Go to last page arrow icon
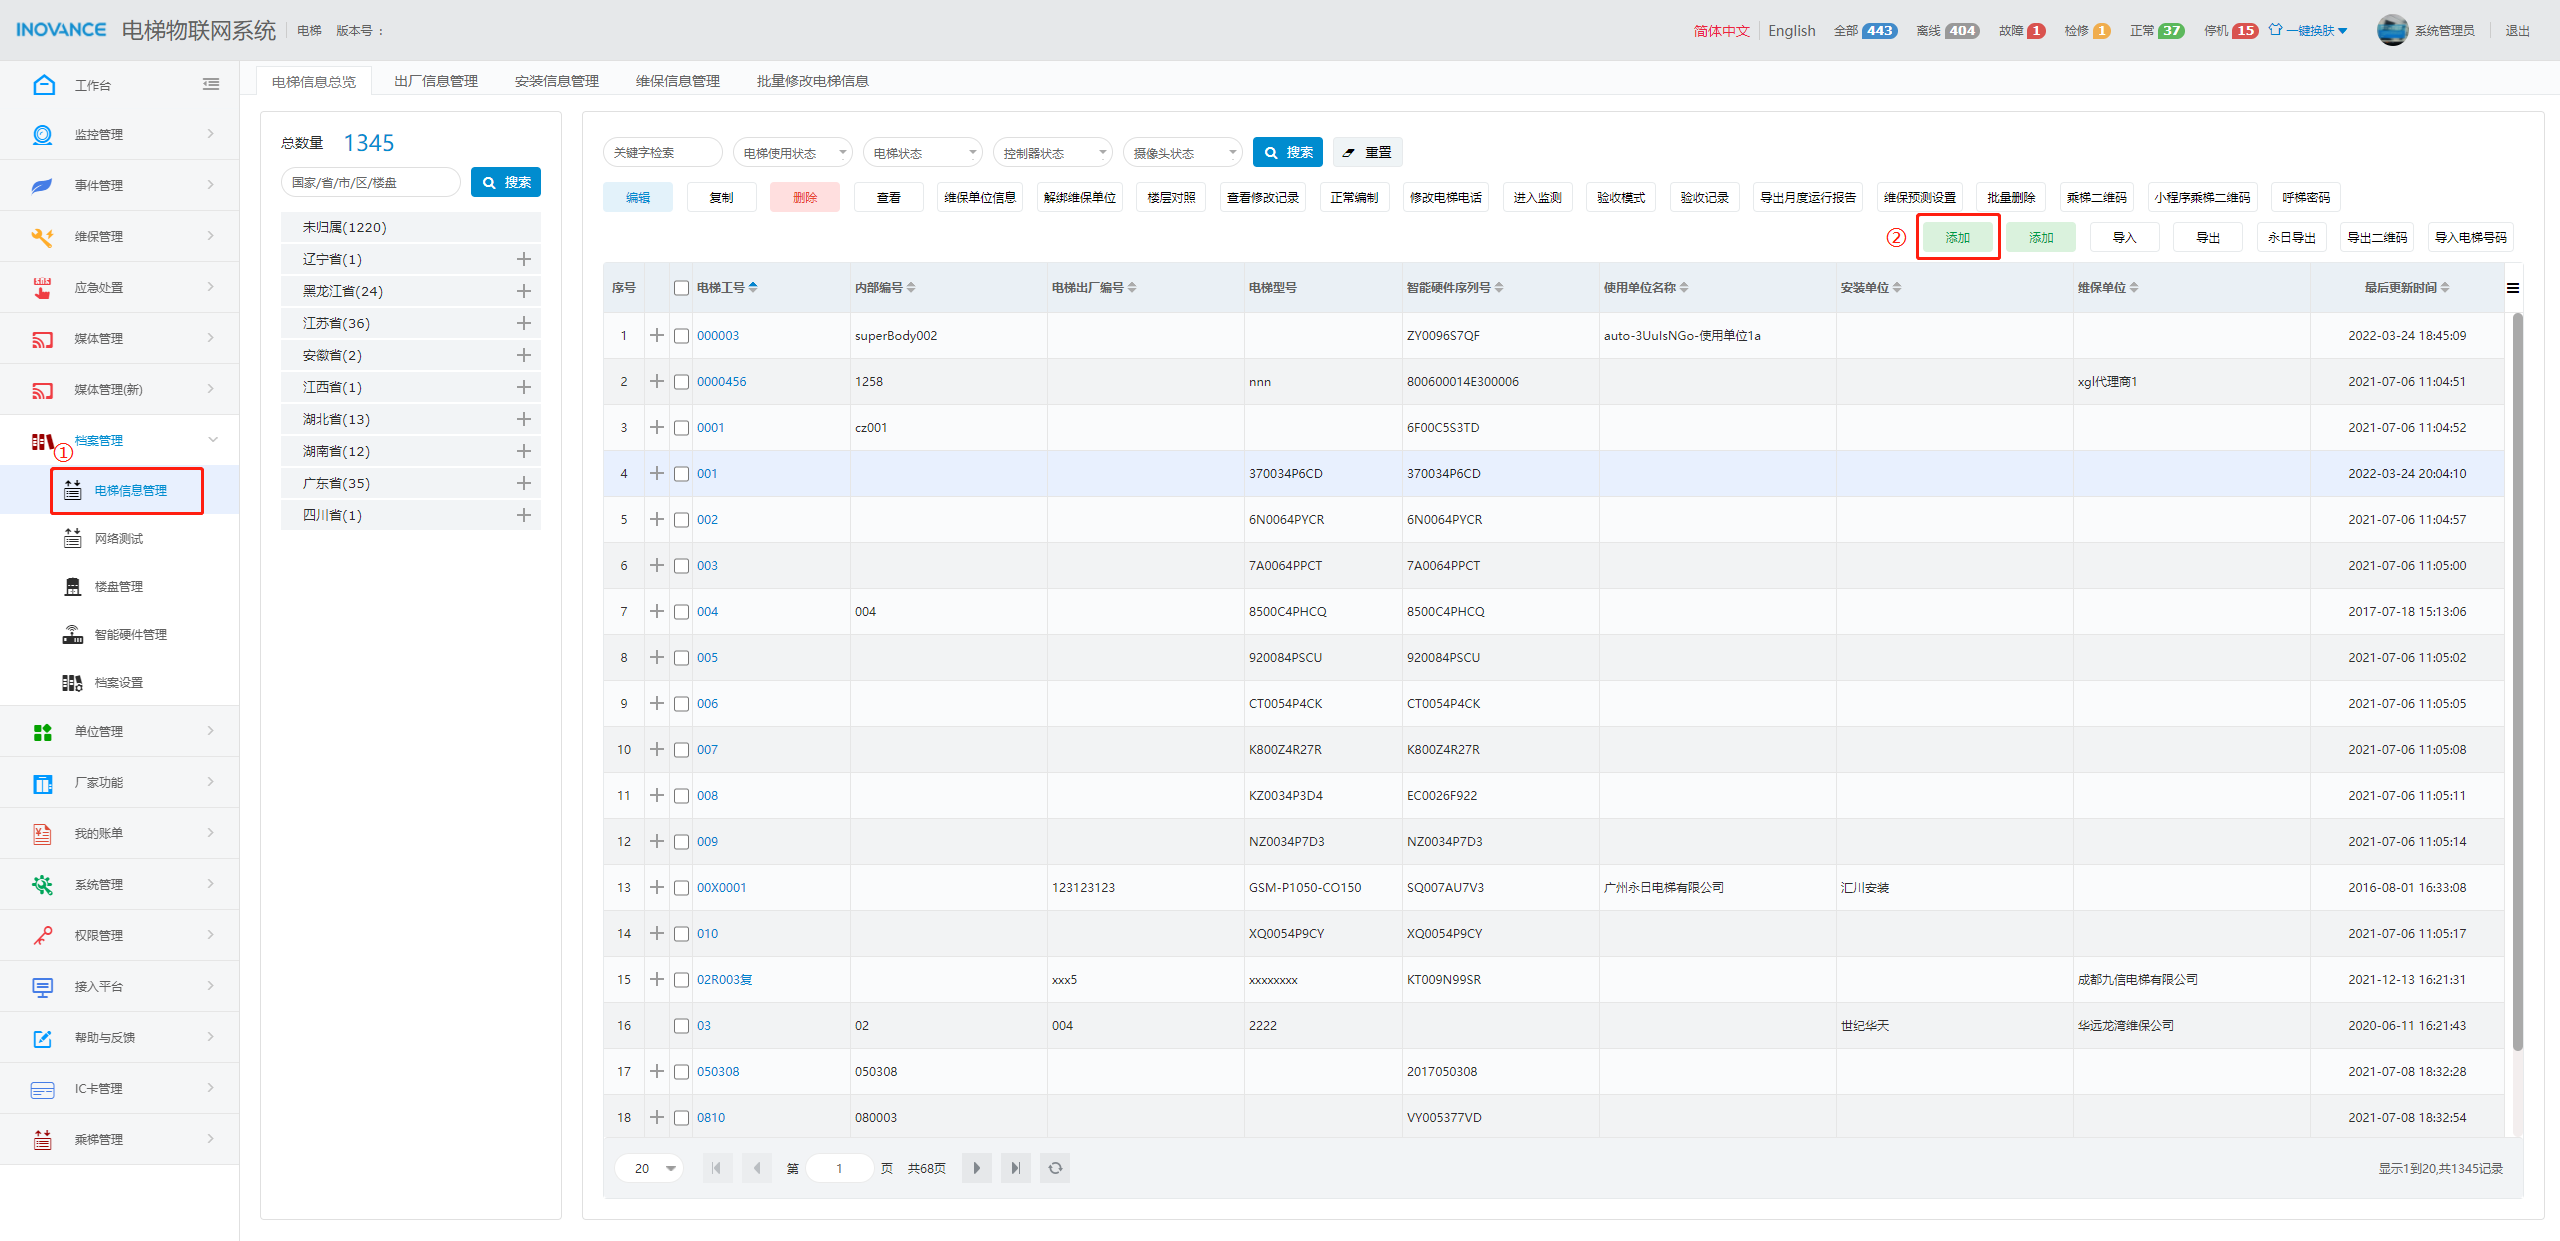2560x1241 pixels. click(1016, 1168)
